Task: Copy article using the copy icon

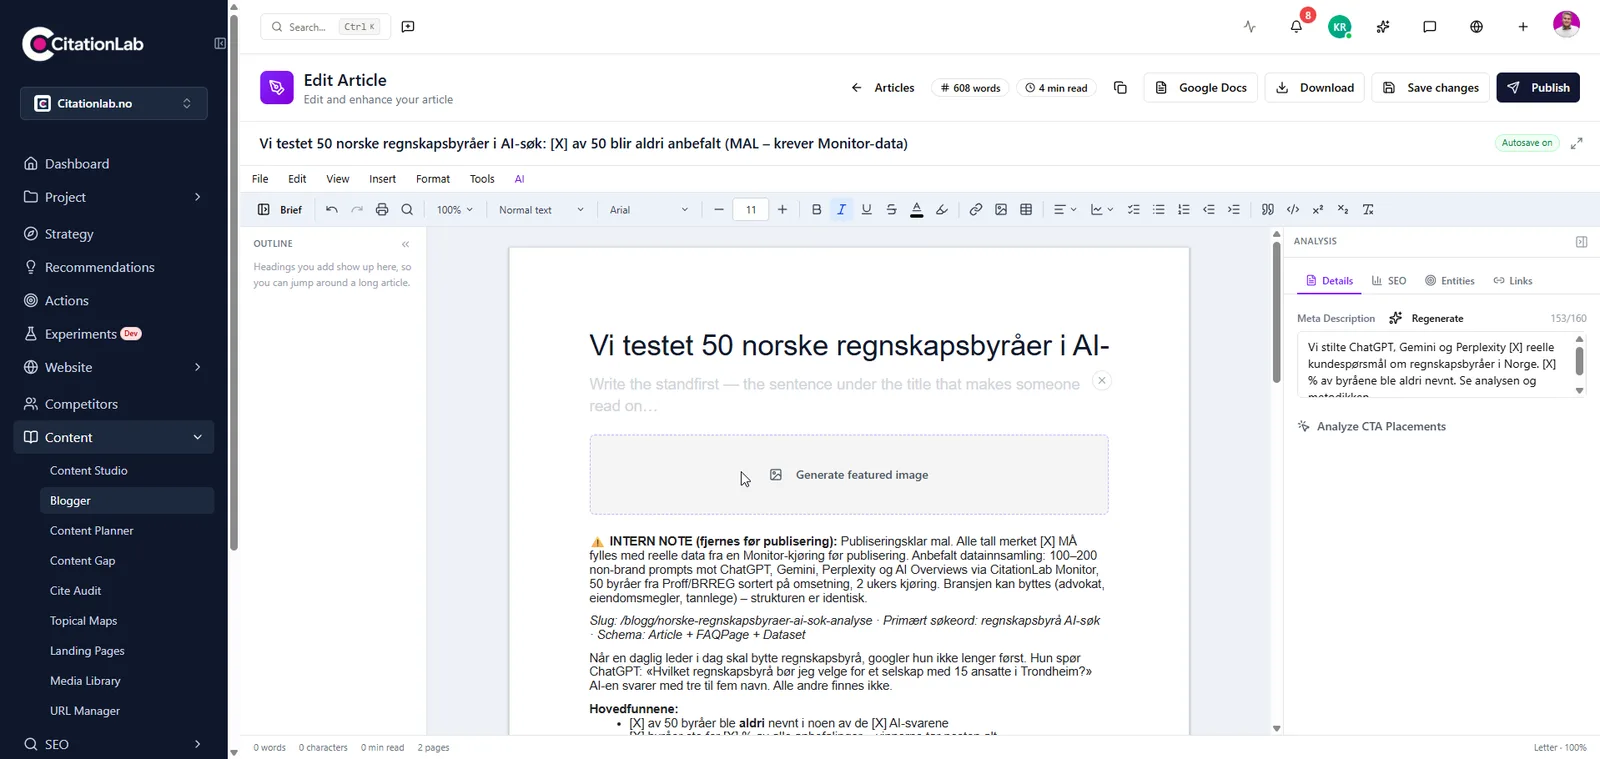Action: (1120, 88)
